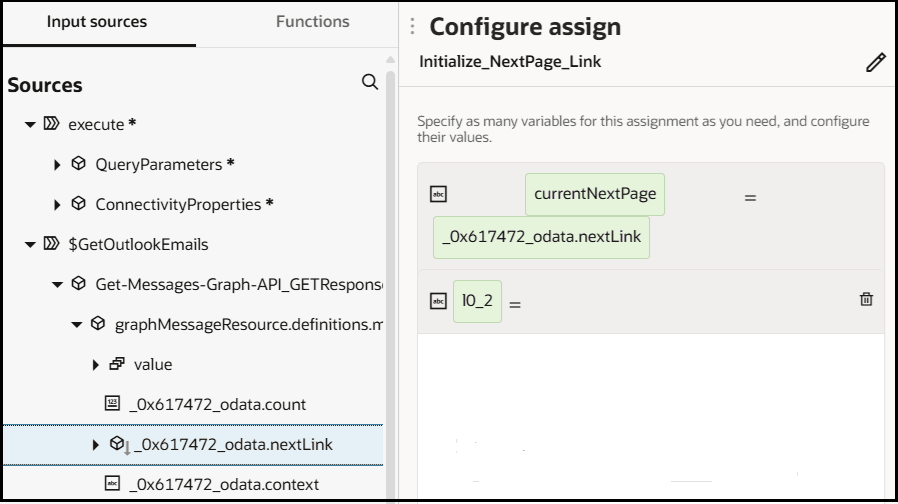Click the numeric type icon for _0x617472_odata.count

[x=112, y=404]
